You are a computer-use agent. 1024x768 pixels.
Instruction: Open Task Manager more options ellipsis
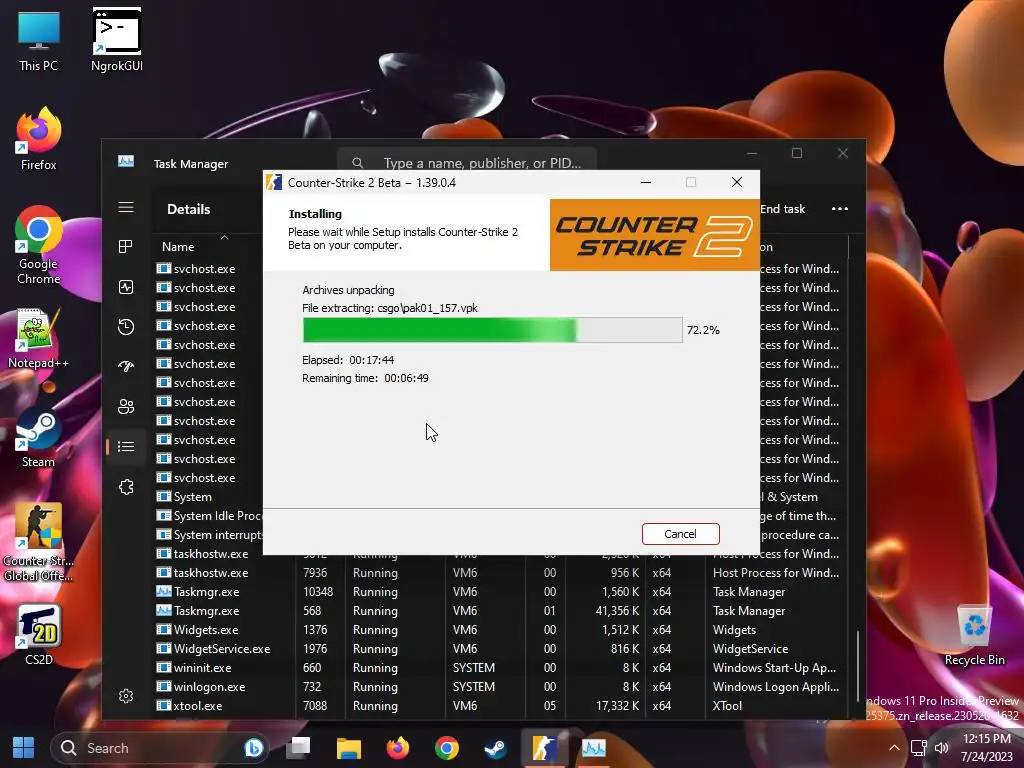pos(840,209)
